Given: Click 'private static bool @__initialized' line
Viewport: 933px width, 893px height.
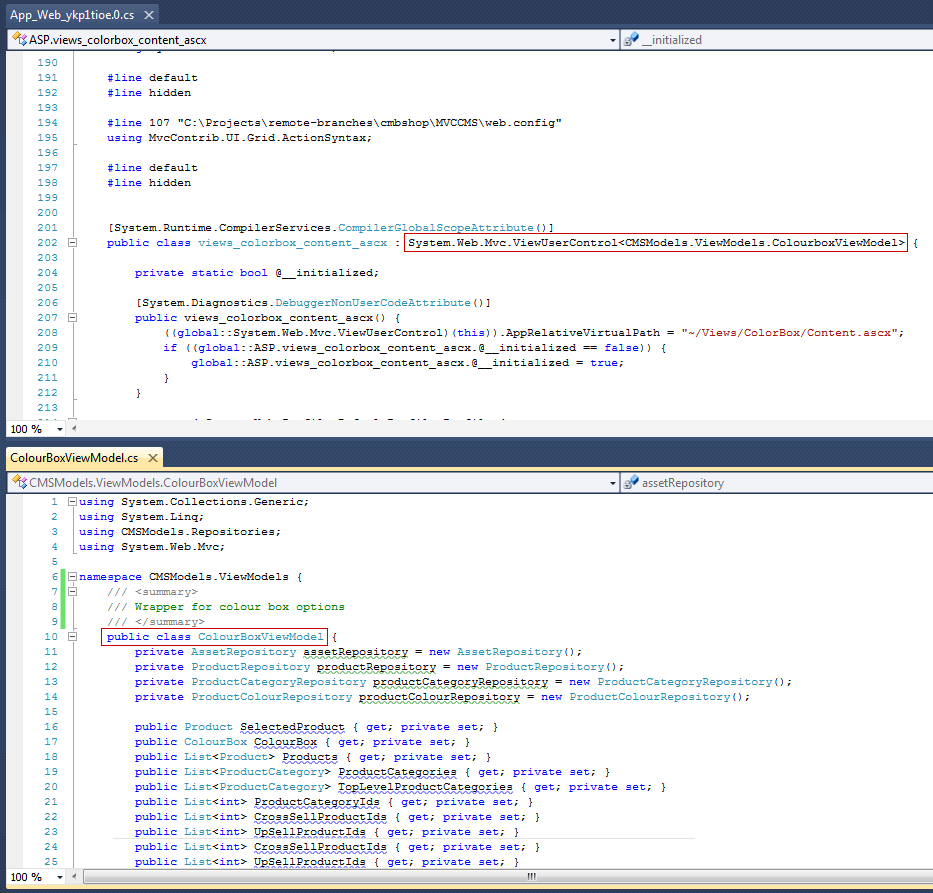Looking at the screenshot, I should tap(256, 272).
